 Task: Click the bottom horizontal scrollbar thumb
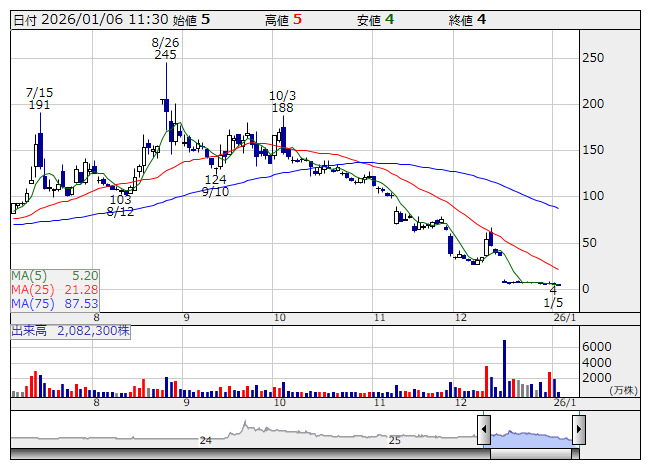530,454
